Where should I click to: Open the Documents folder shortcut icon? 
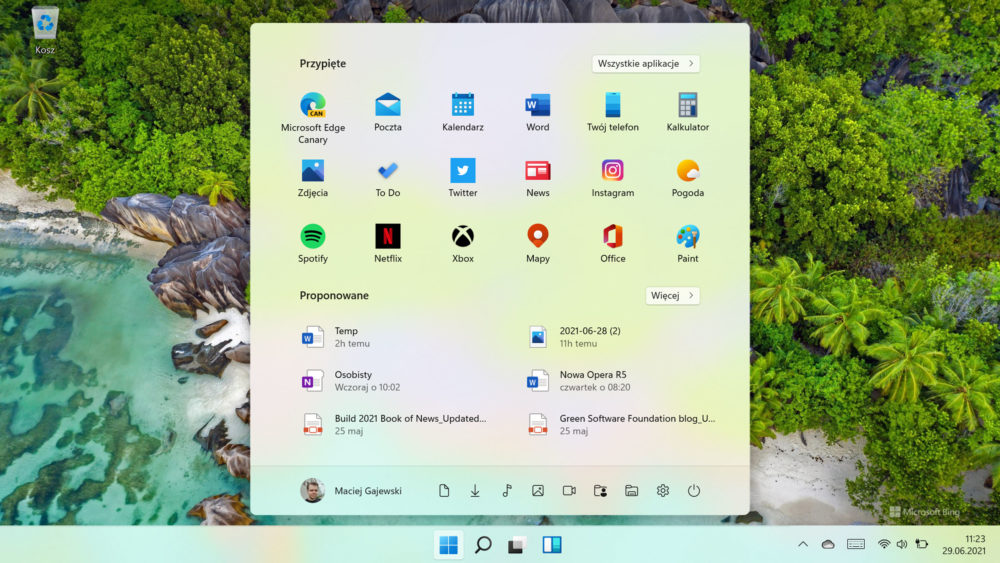(444, 490)
